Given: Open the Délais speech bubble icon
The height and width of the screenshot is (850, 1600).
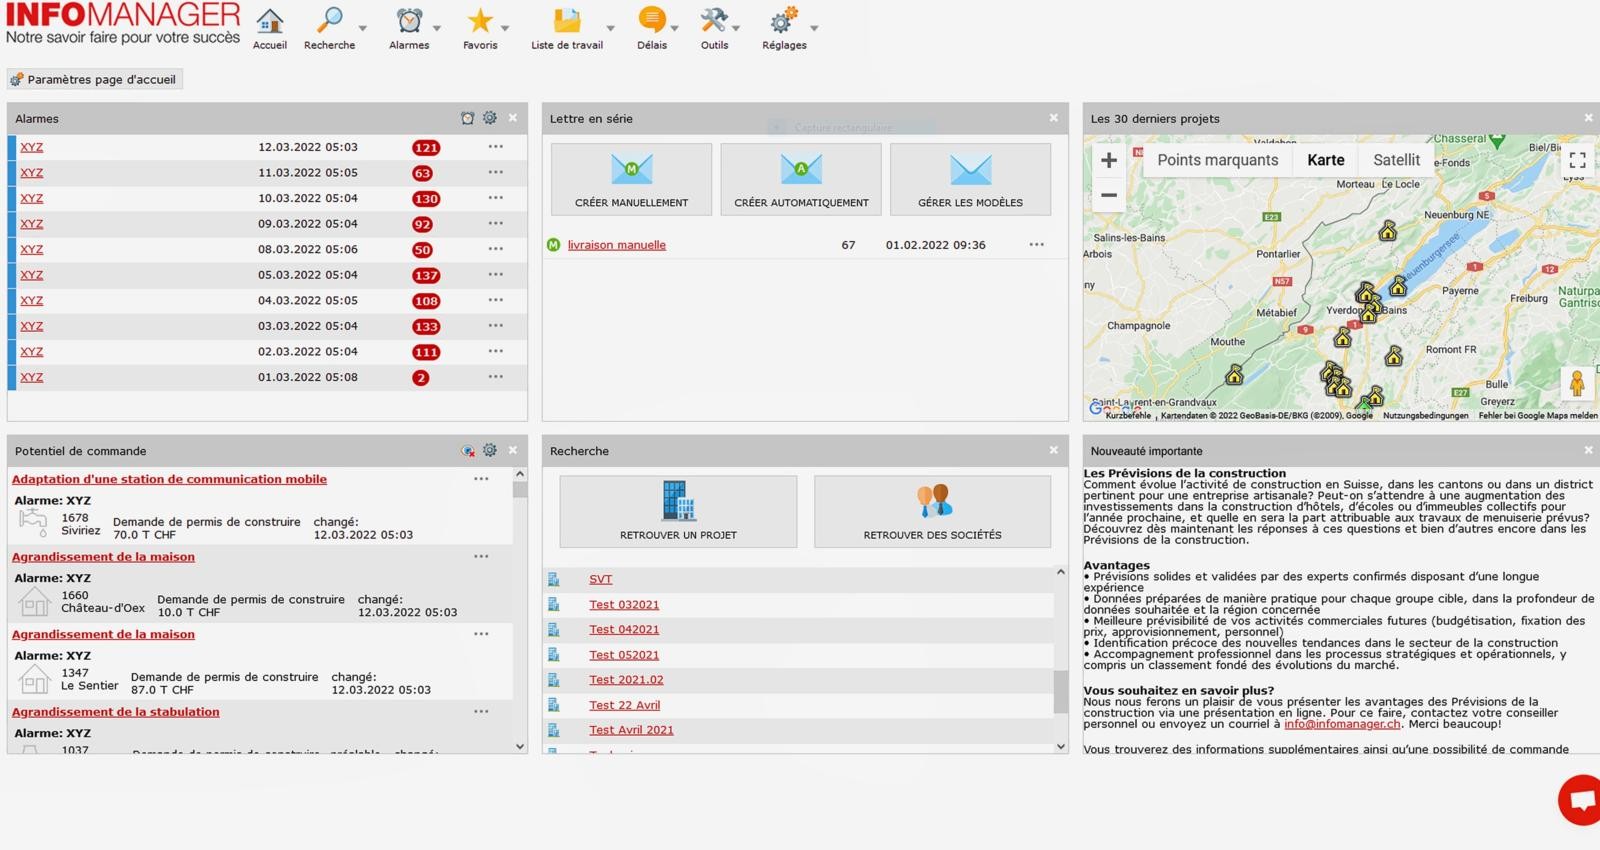Looking at the screenshot, I should click(651, 21).
